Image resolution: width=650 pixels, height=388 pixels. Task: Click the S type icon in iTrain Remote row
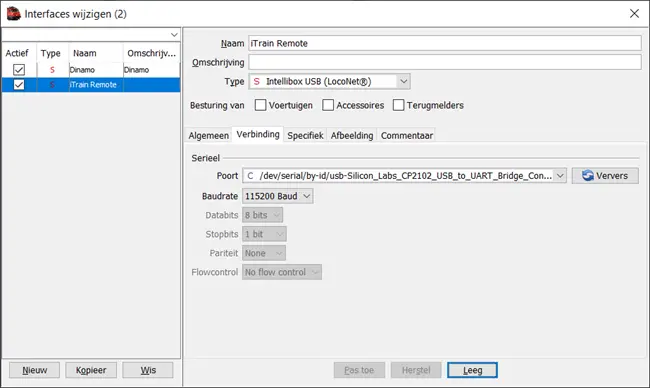[52, 85]
